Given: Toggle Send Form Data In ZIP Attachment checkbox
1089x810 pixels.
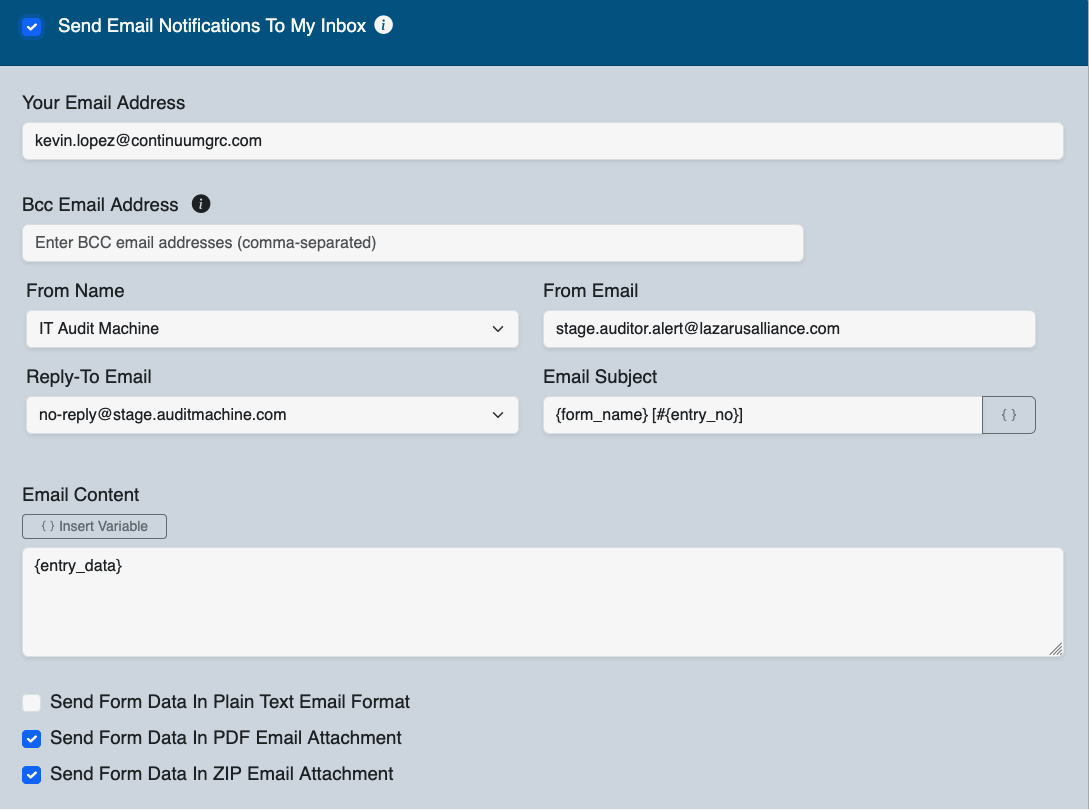Looking at the screenshot, I should (x=32, y=775).
